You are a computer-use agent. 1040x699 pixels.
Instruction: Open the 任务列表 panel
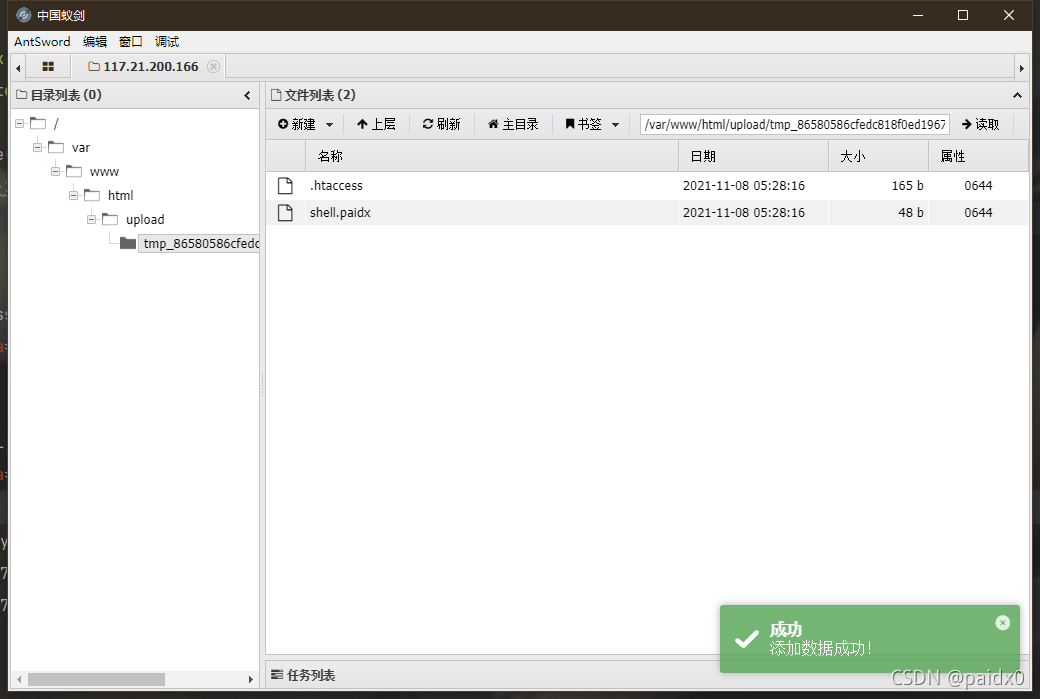pos(303,675)
